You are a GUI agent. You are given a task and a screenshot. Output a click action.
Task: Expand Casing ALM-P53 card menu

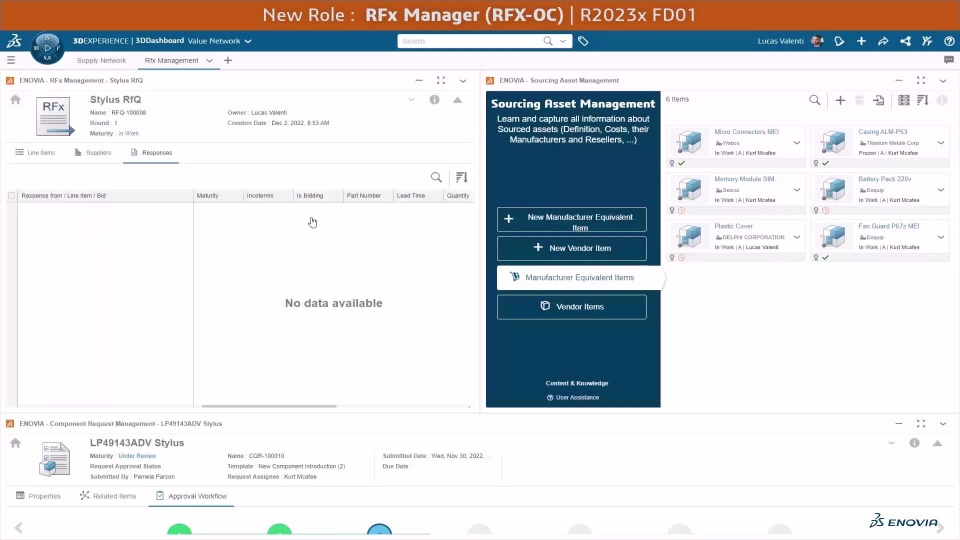(940, 143)
